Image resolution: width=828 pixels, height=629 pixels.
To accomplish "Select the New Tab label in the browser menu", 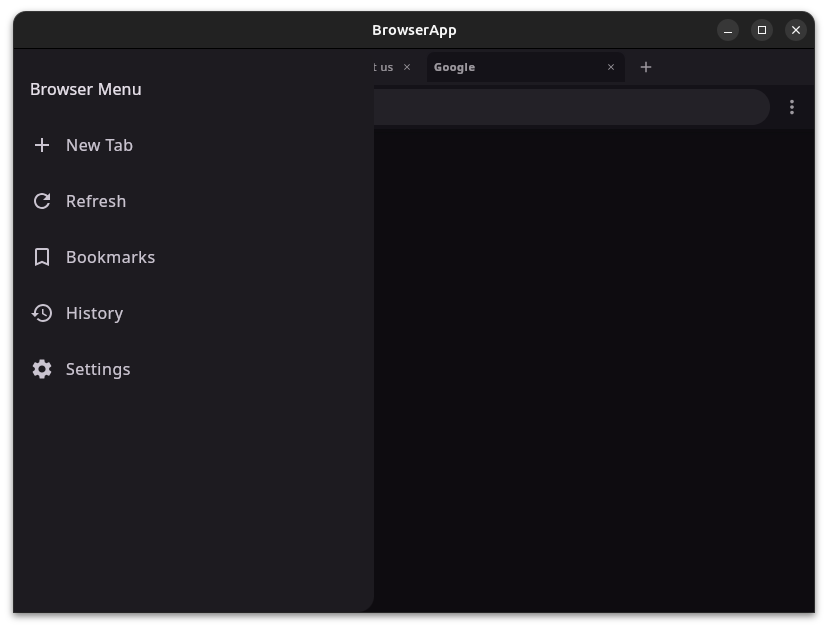I will (99, 145).
